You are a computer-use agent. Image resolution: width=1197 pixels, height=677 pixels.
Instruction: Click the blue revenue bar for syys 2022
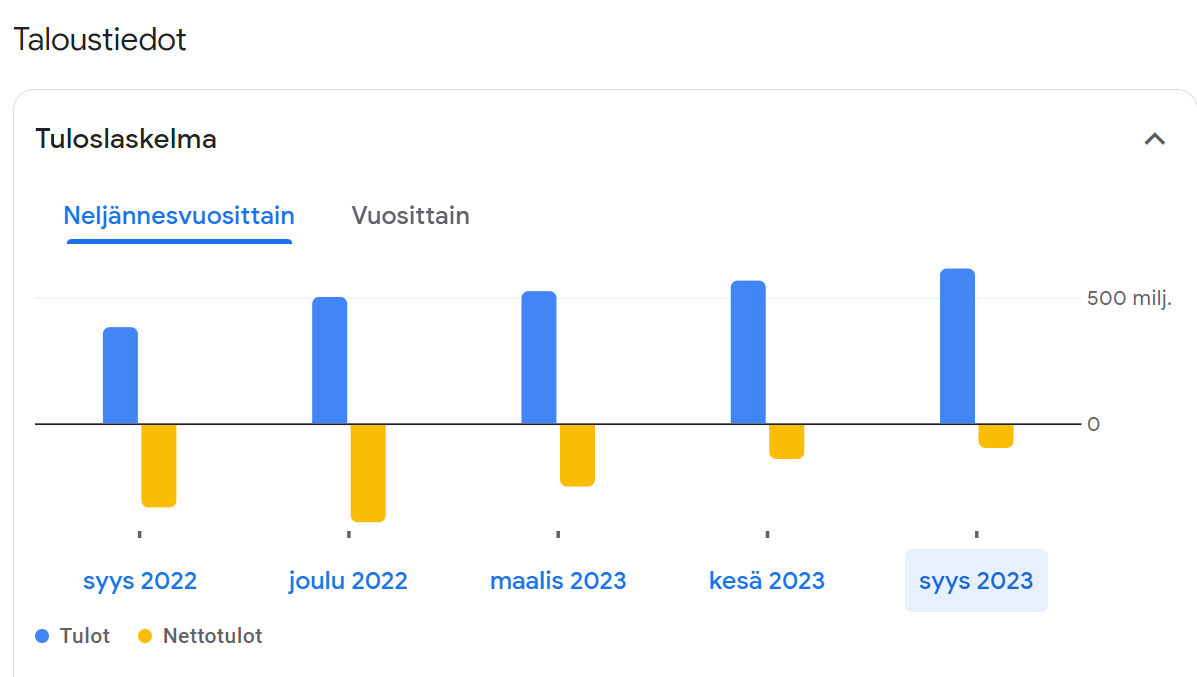click(x=121, y=376)
